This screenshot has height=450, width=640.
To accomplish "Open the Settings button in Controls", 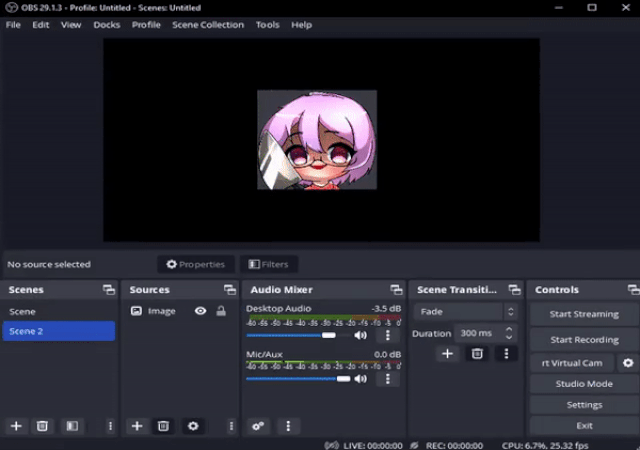I will coord(584,405).
